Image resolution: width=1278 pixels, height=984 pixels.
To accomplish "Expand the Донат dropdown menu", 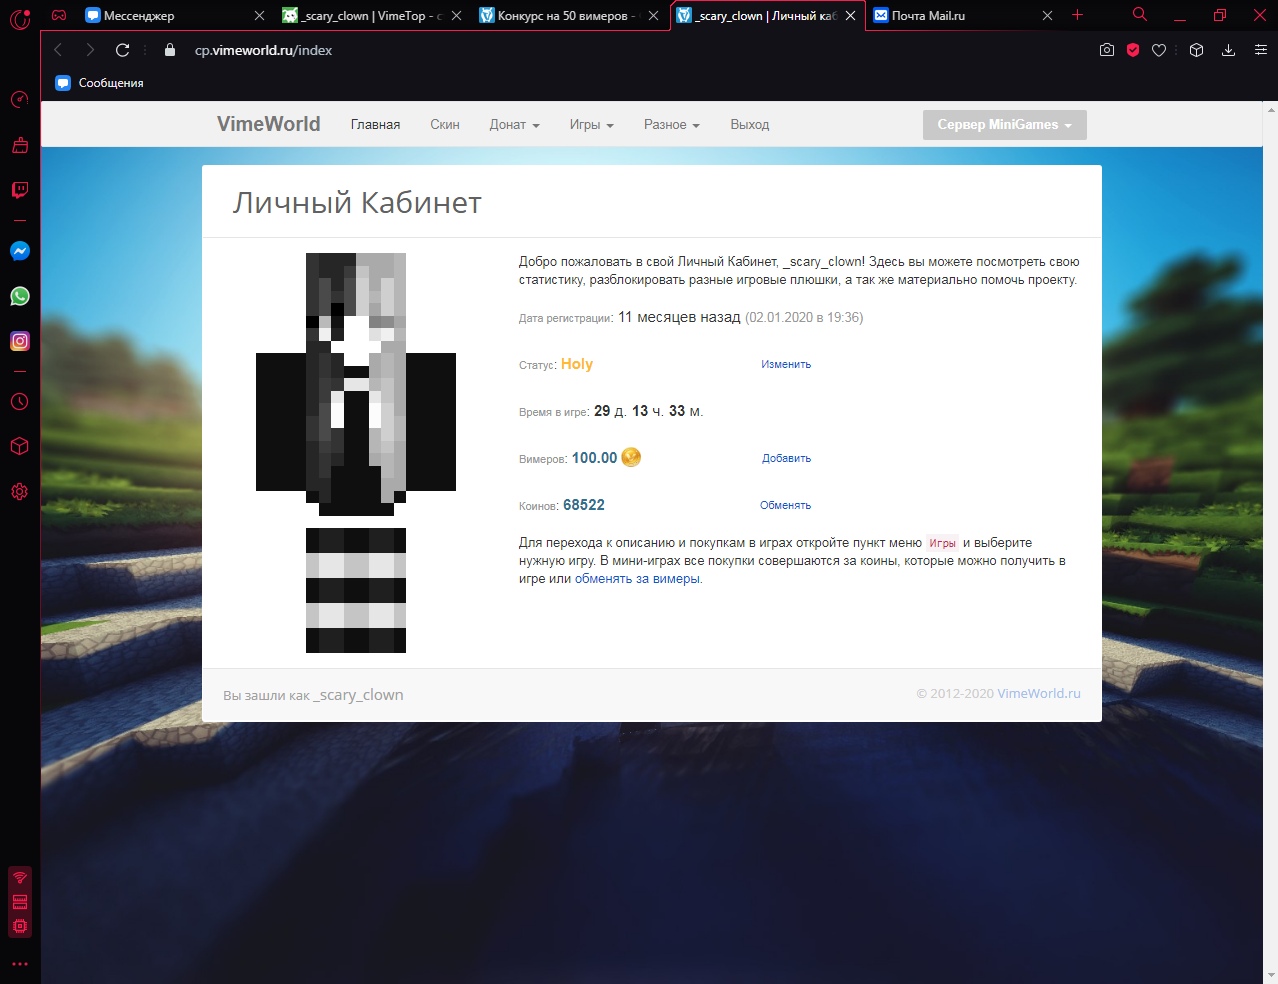I will coord(514,125).
